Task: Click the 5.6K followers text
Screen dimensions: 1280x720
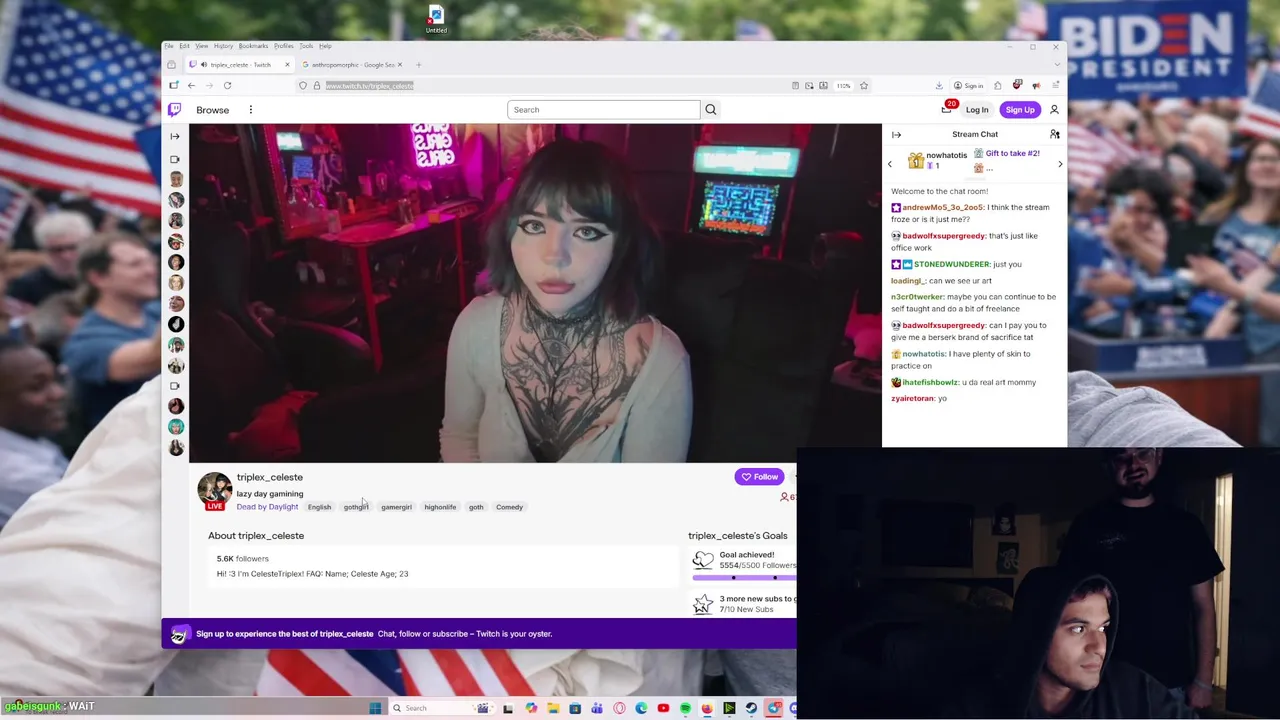Action: pyautogui.click(x=243, y=559)
